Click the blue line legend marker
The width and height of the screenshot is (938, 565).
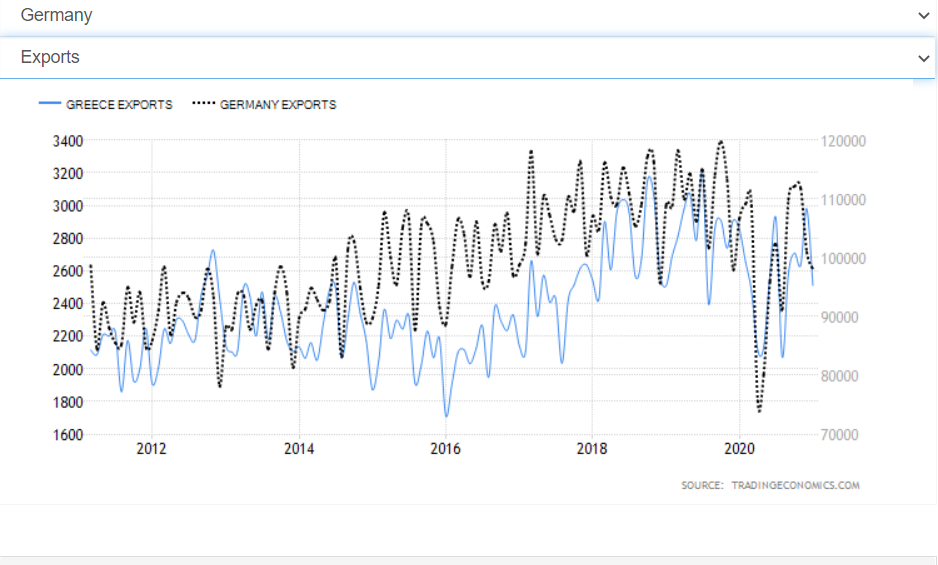[50, 105]
